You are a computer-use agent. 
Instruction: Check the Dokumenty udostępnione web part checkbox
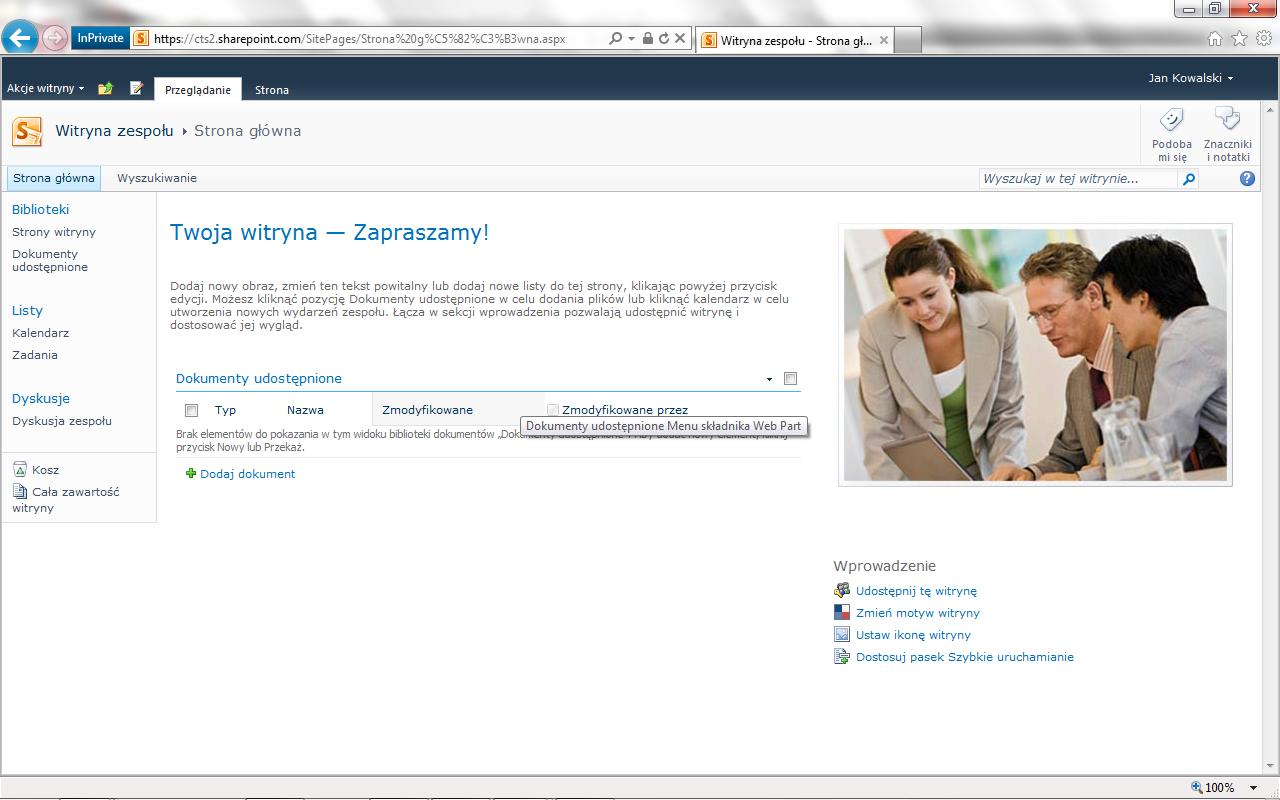[x=791, y=379]
